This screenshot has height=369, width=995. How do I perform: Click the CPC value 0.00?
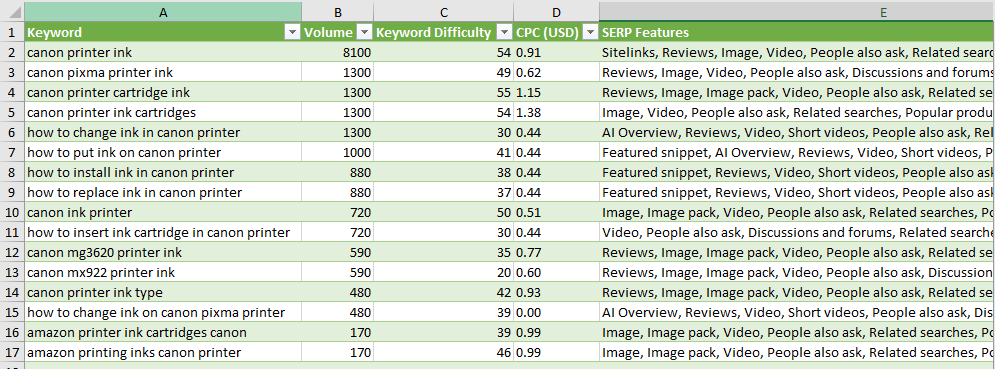point(557,312)
